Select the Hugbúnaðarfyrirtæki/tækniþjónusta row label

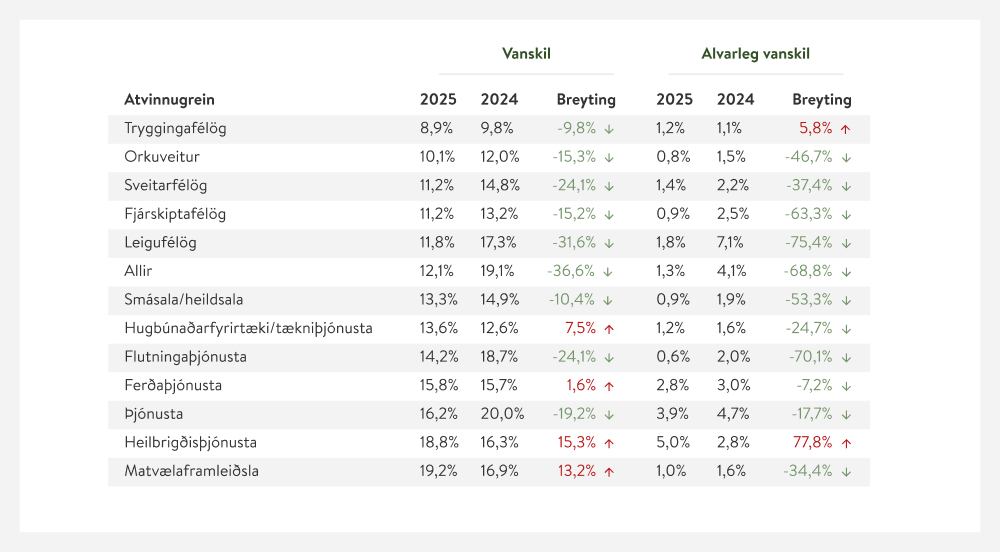coord(249,328)
